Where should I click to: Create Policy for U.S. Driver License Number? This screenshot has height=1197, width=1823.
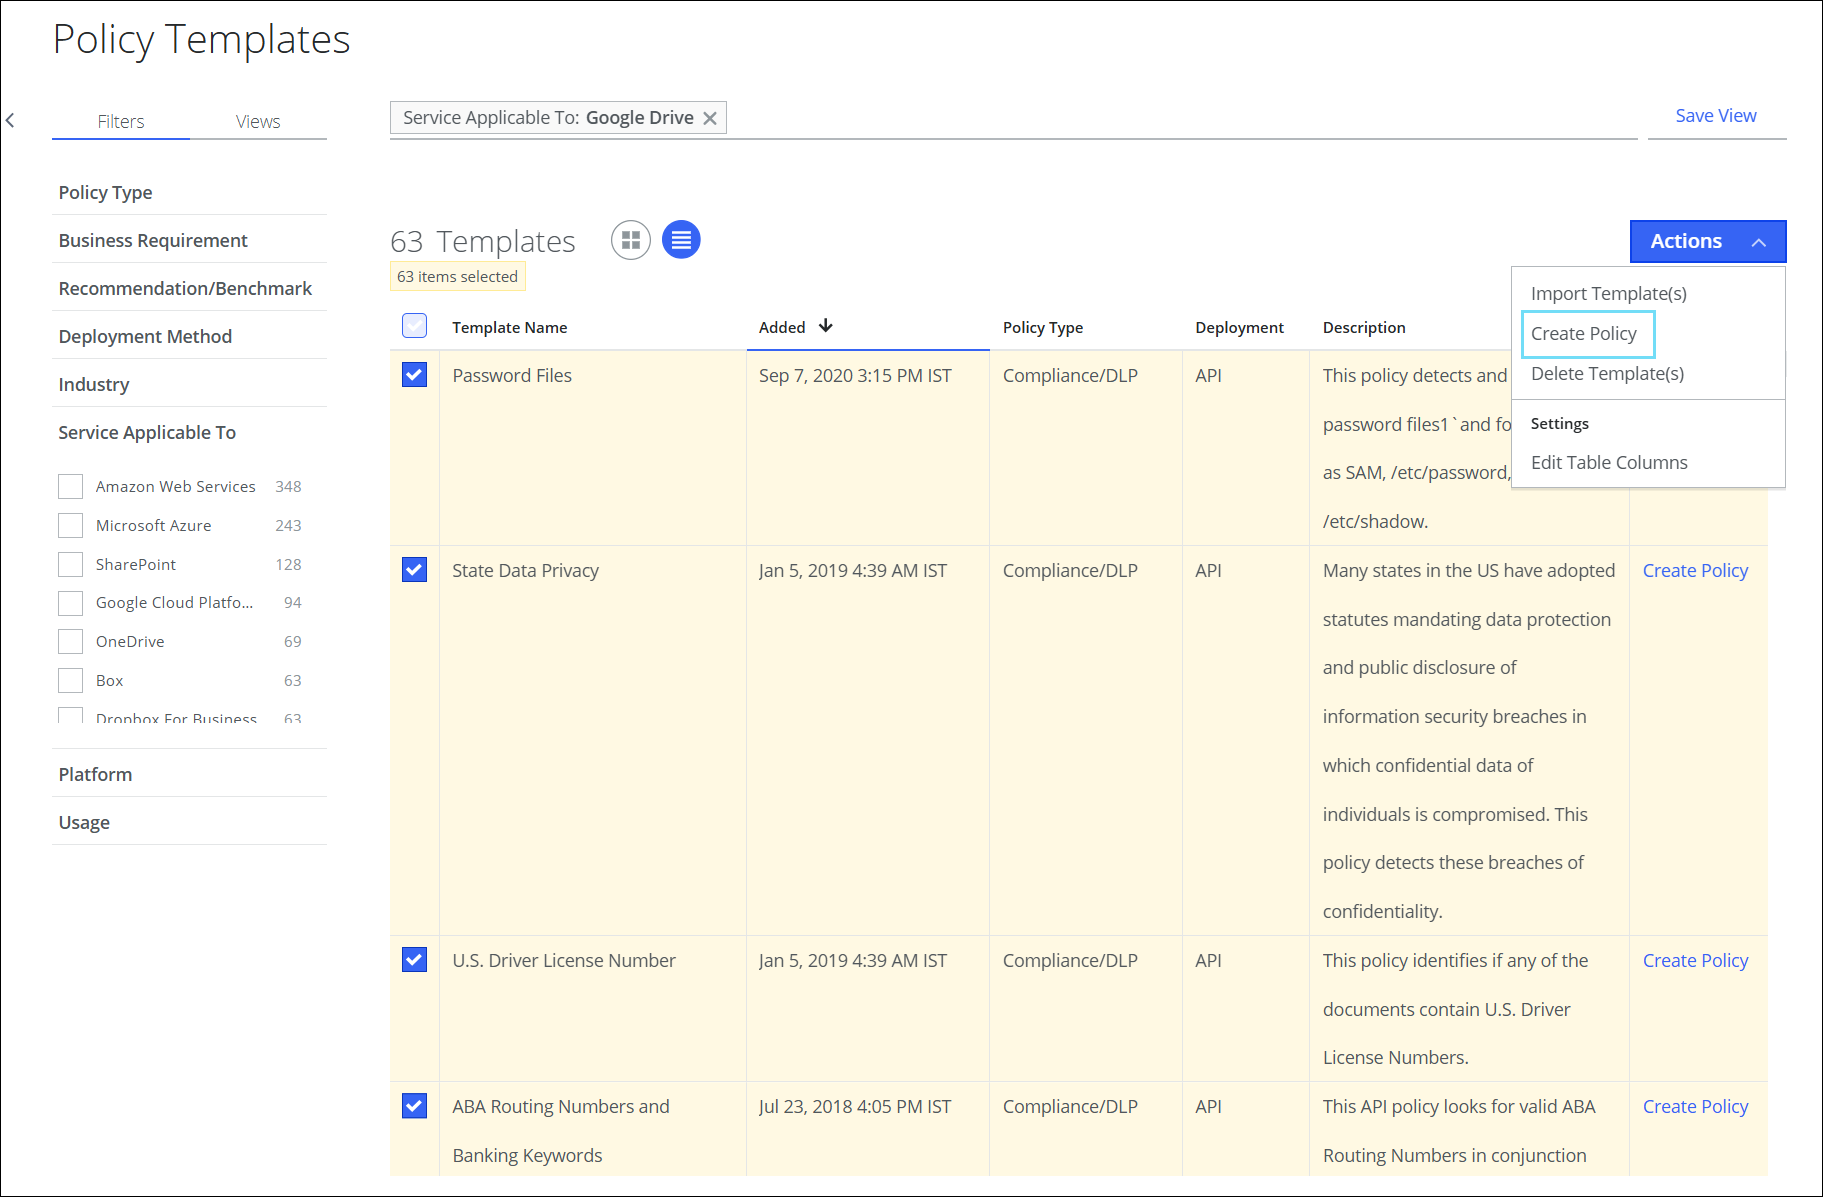pos(1695,960)
